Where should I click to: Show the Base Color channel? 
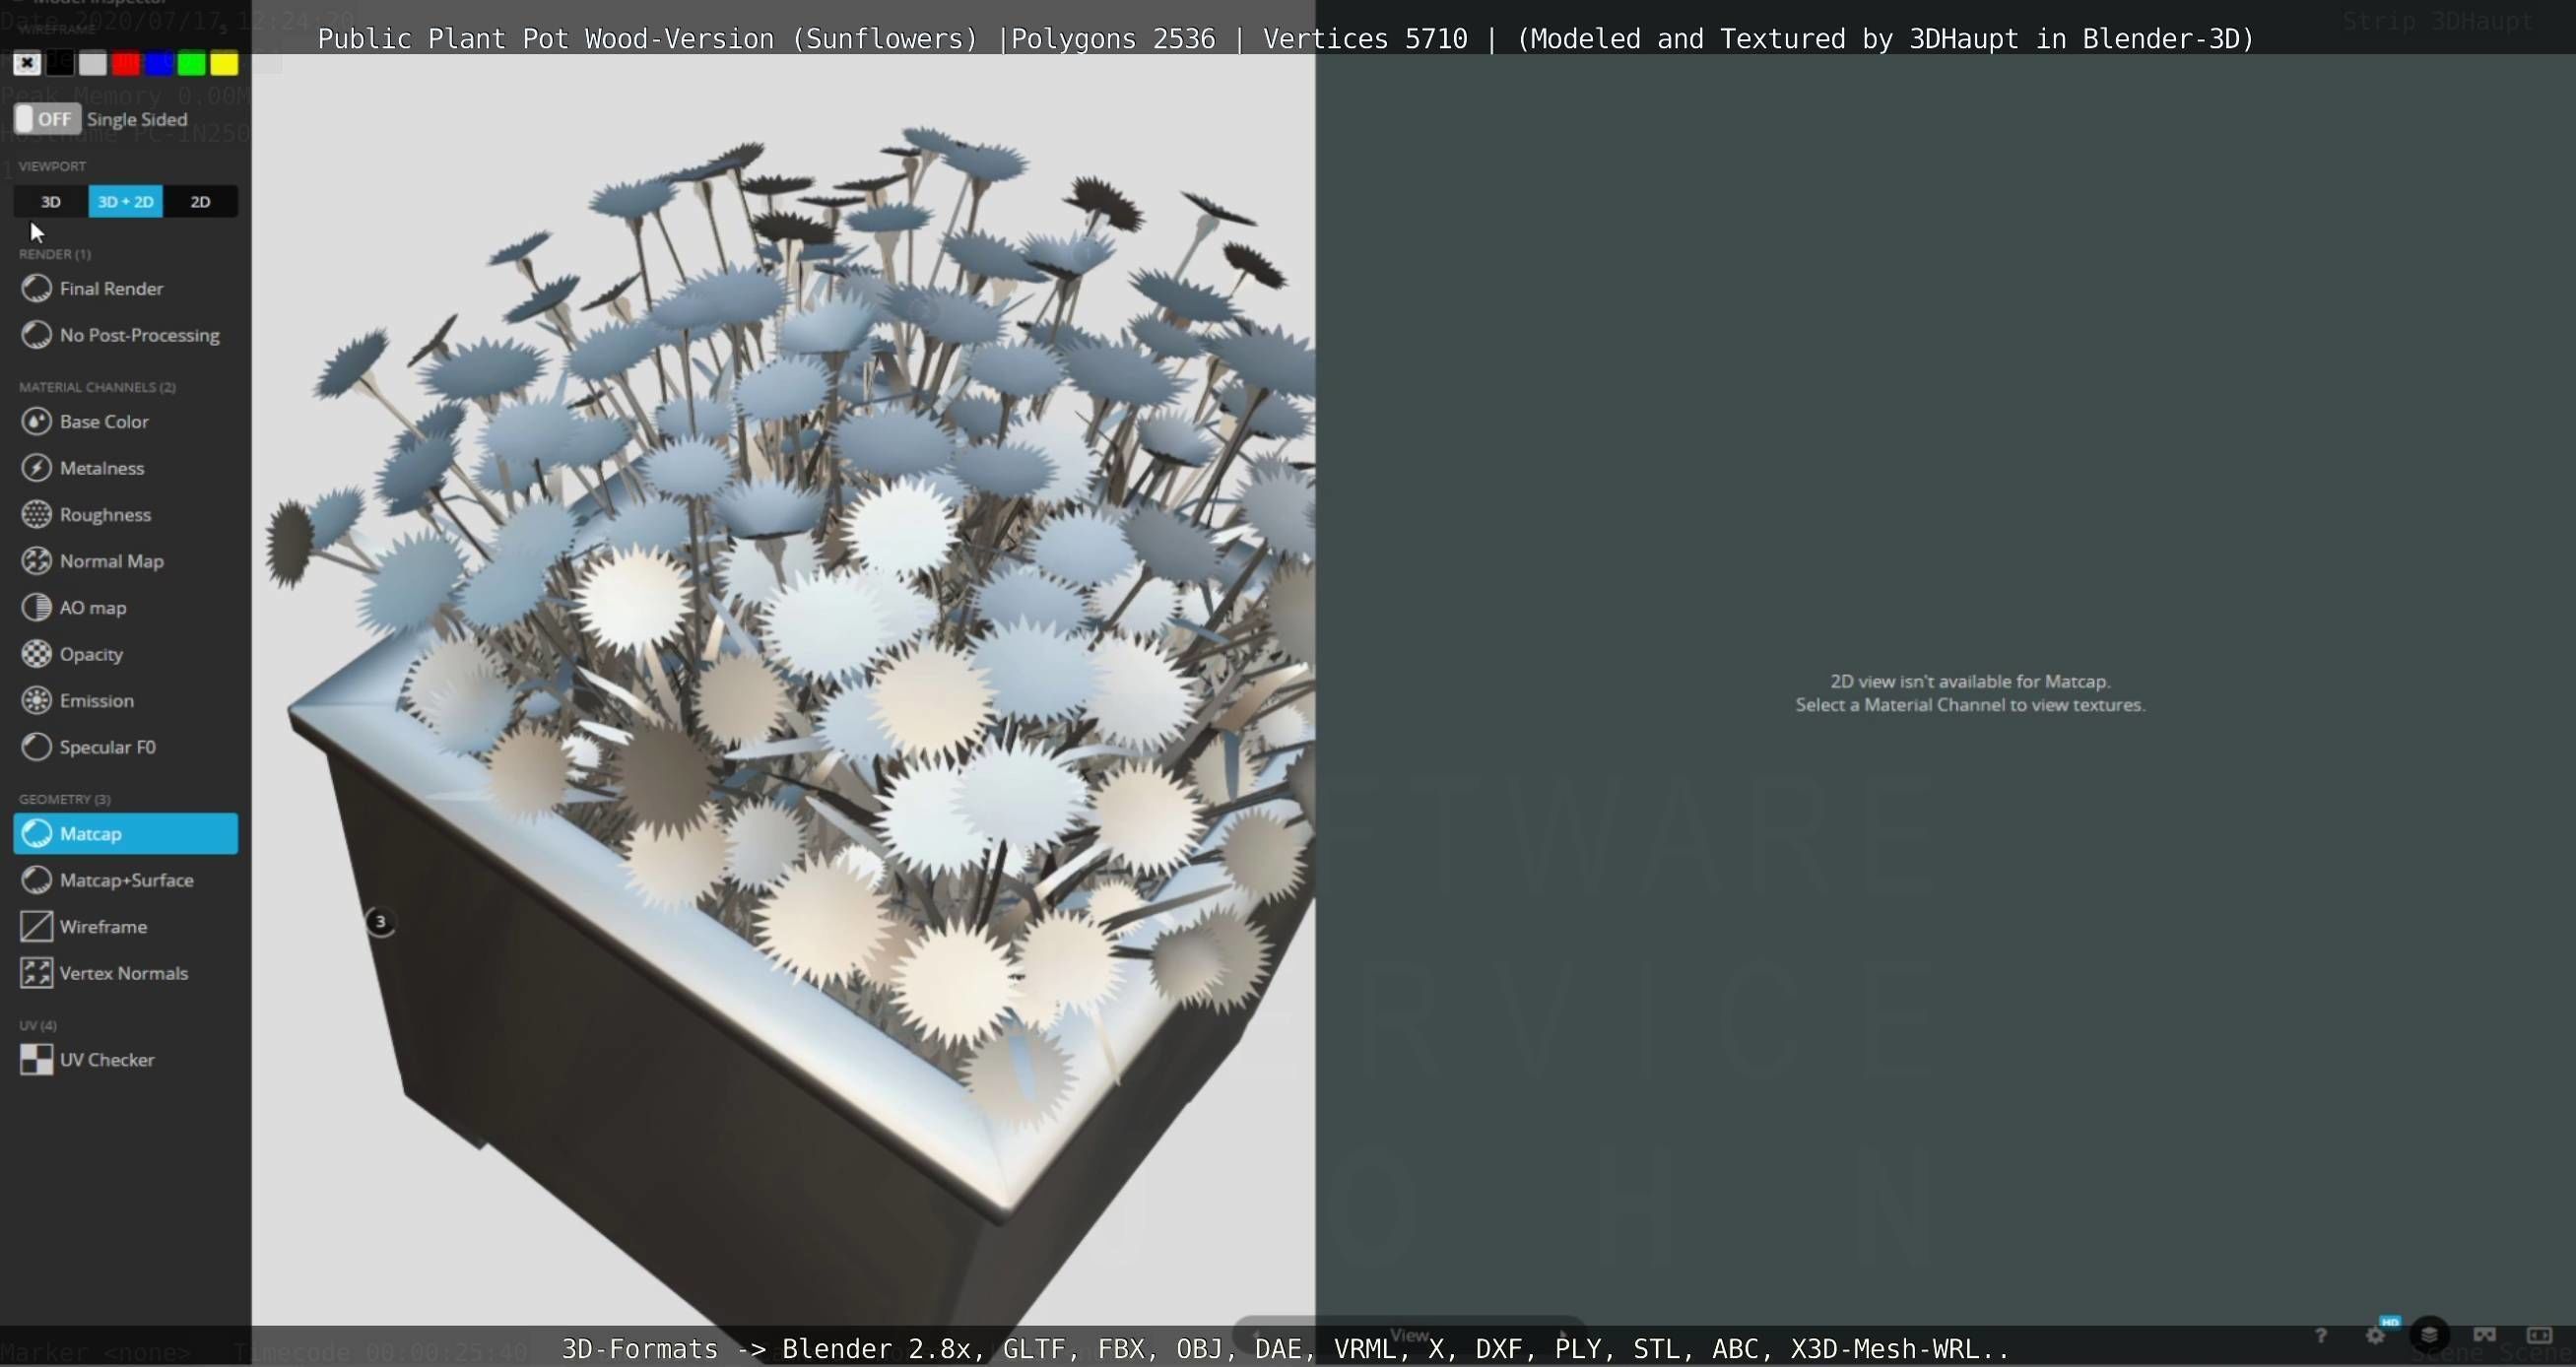click(x=126, y=421)
